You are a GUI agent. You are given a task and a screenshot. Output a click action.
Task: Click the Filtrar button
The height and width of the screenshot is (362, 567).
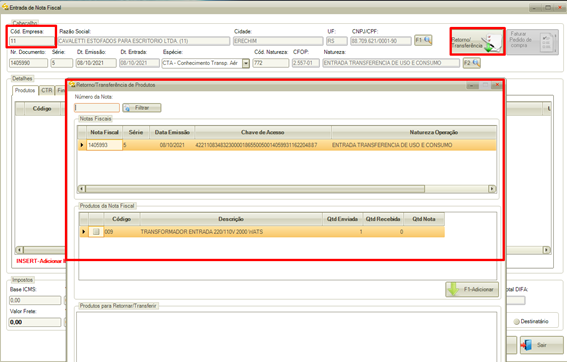point(142,108)
